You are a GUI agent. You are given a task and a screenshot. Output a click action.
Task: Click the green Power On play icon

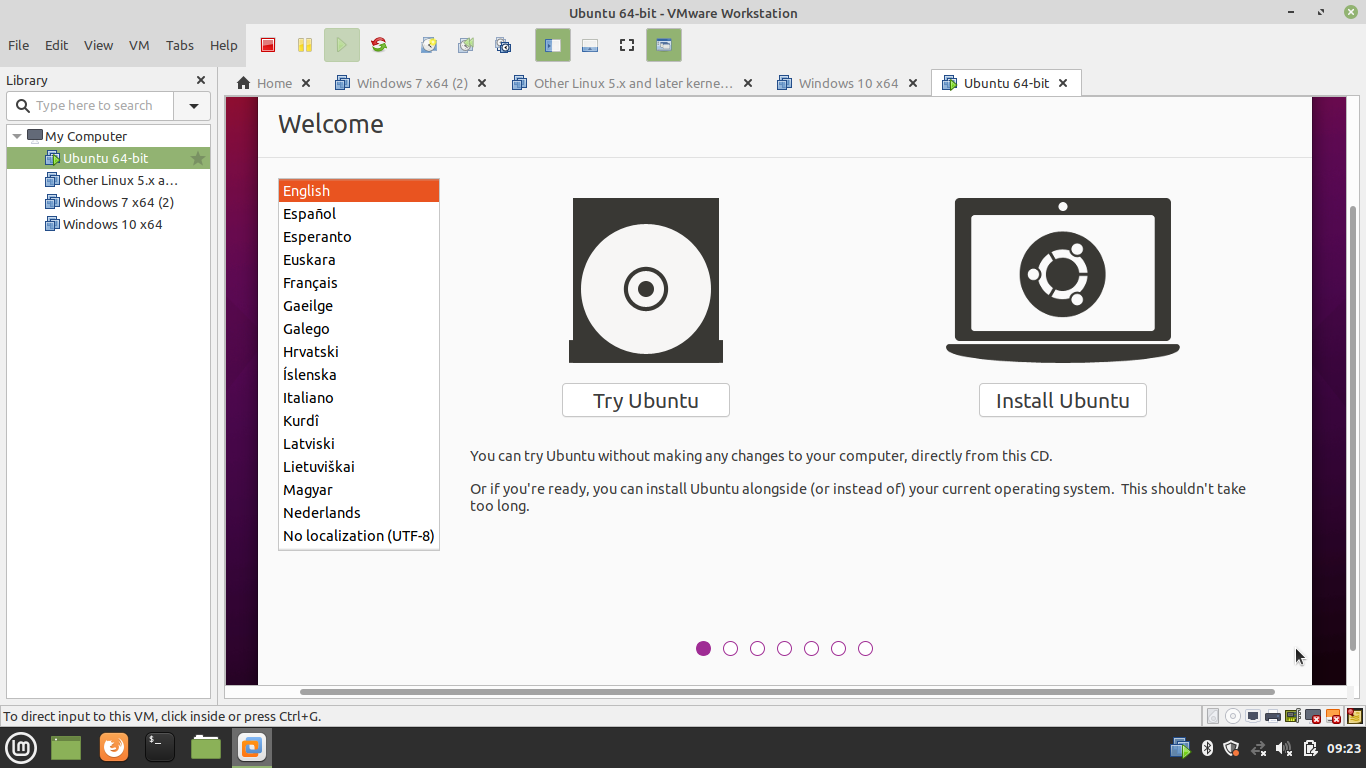pyautogui.click(x=341, y=45)
